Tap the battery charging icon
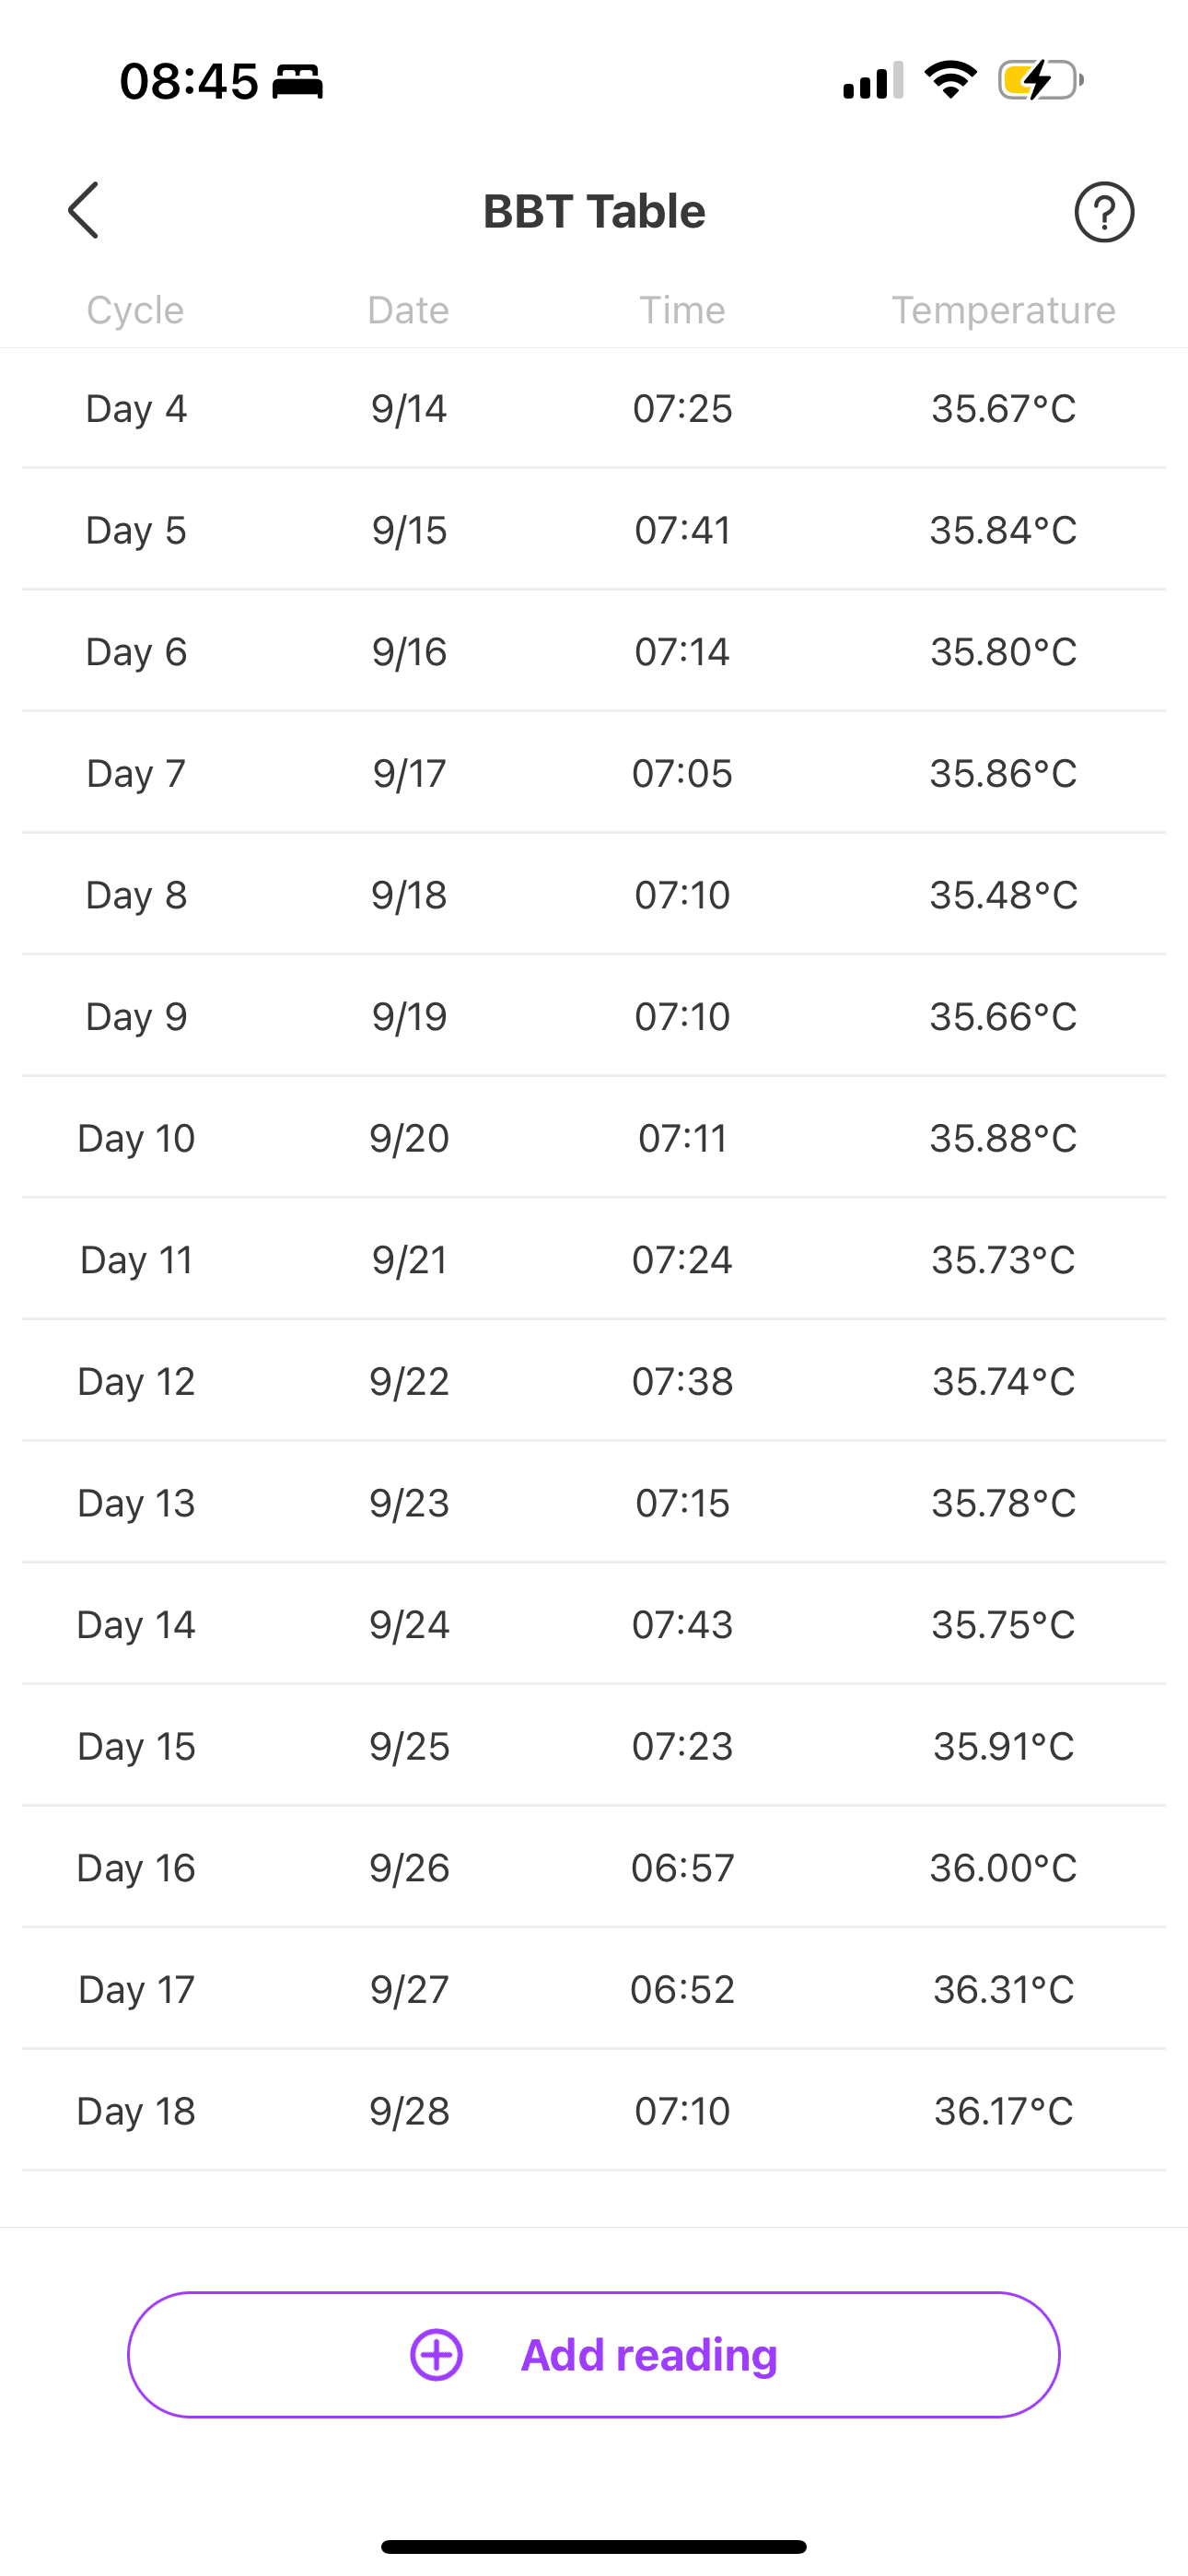The height and width of the screenshot is (2576, 1188). pos(1040,80)
